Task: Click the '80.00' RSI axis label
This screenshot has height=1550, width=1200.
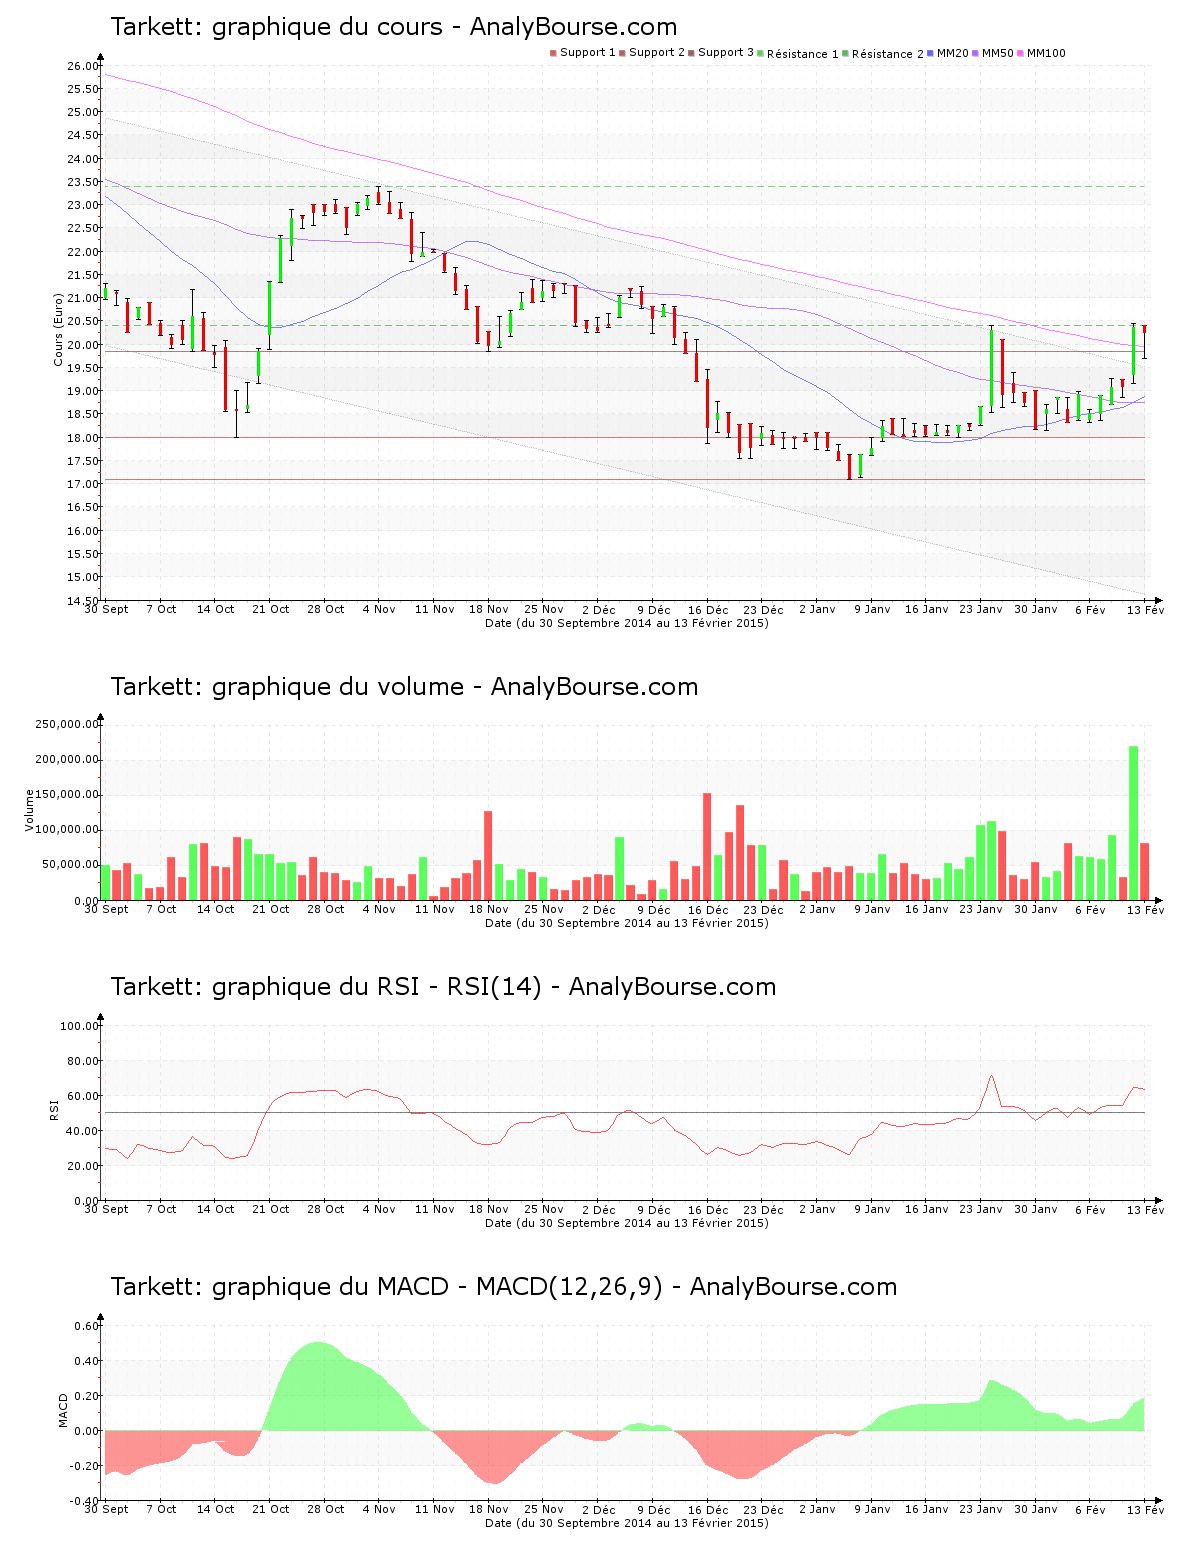Action: (83, 1061)
